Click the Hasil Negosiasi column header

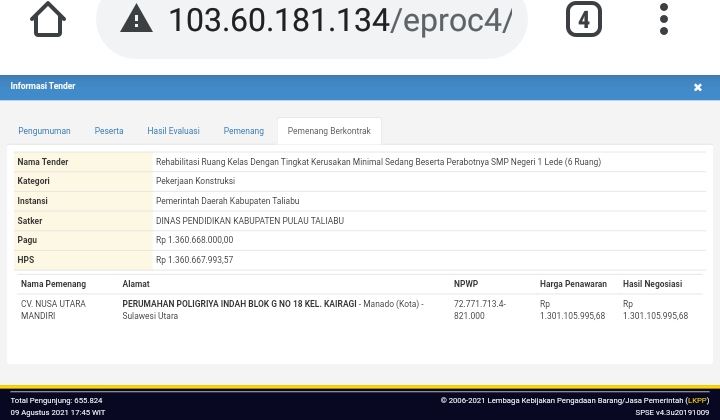pos(652,284)
